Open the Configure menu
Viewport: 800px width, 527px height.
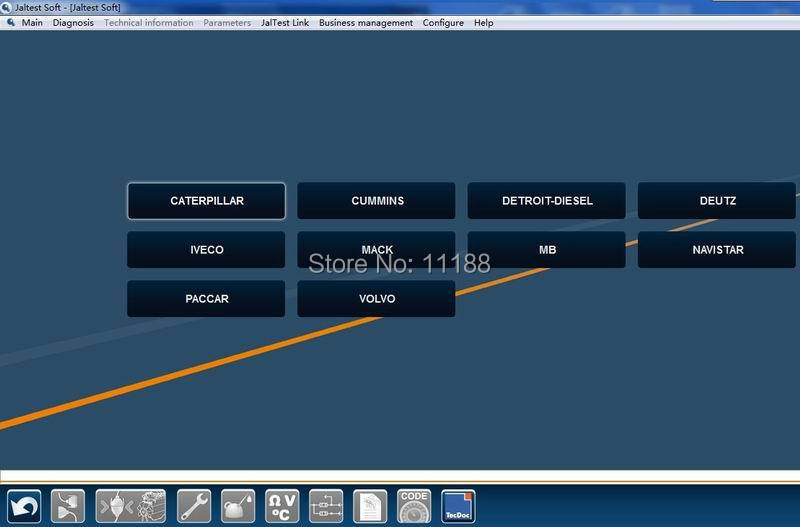tap(443, 22)
